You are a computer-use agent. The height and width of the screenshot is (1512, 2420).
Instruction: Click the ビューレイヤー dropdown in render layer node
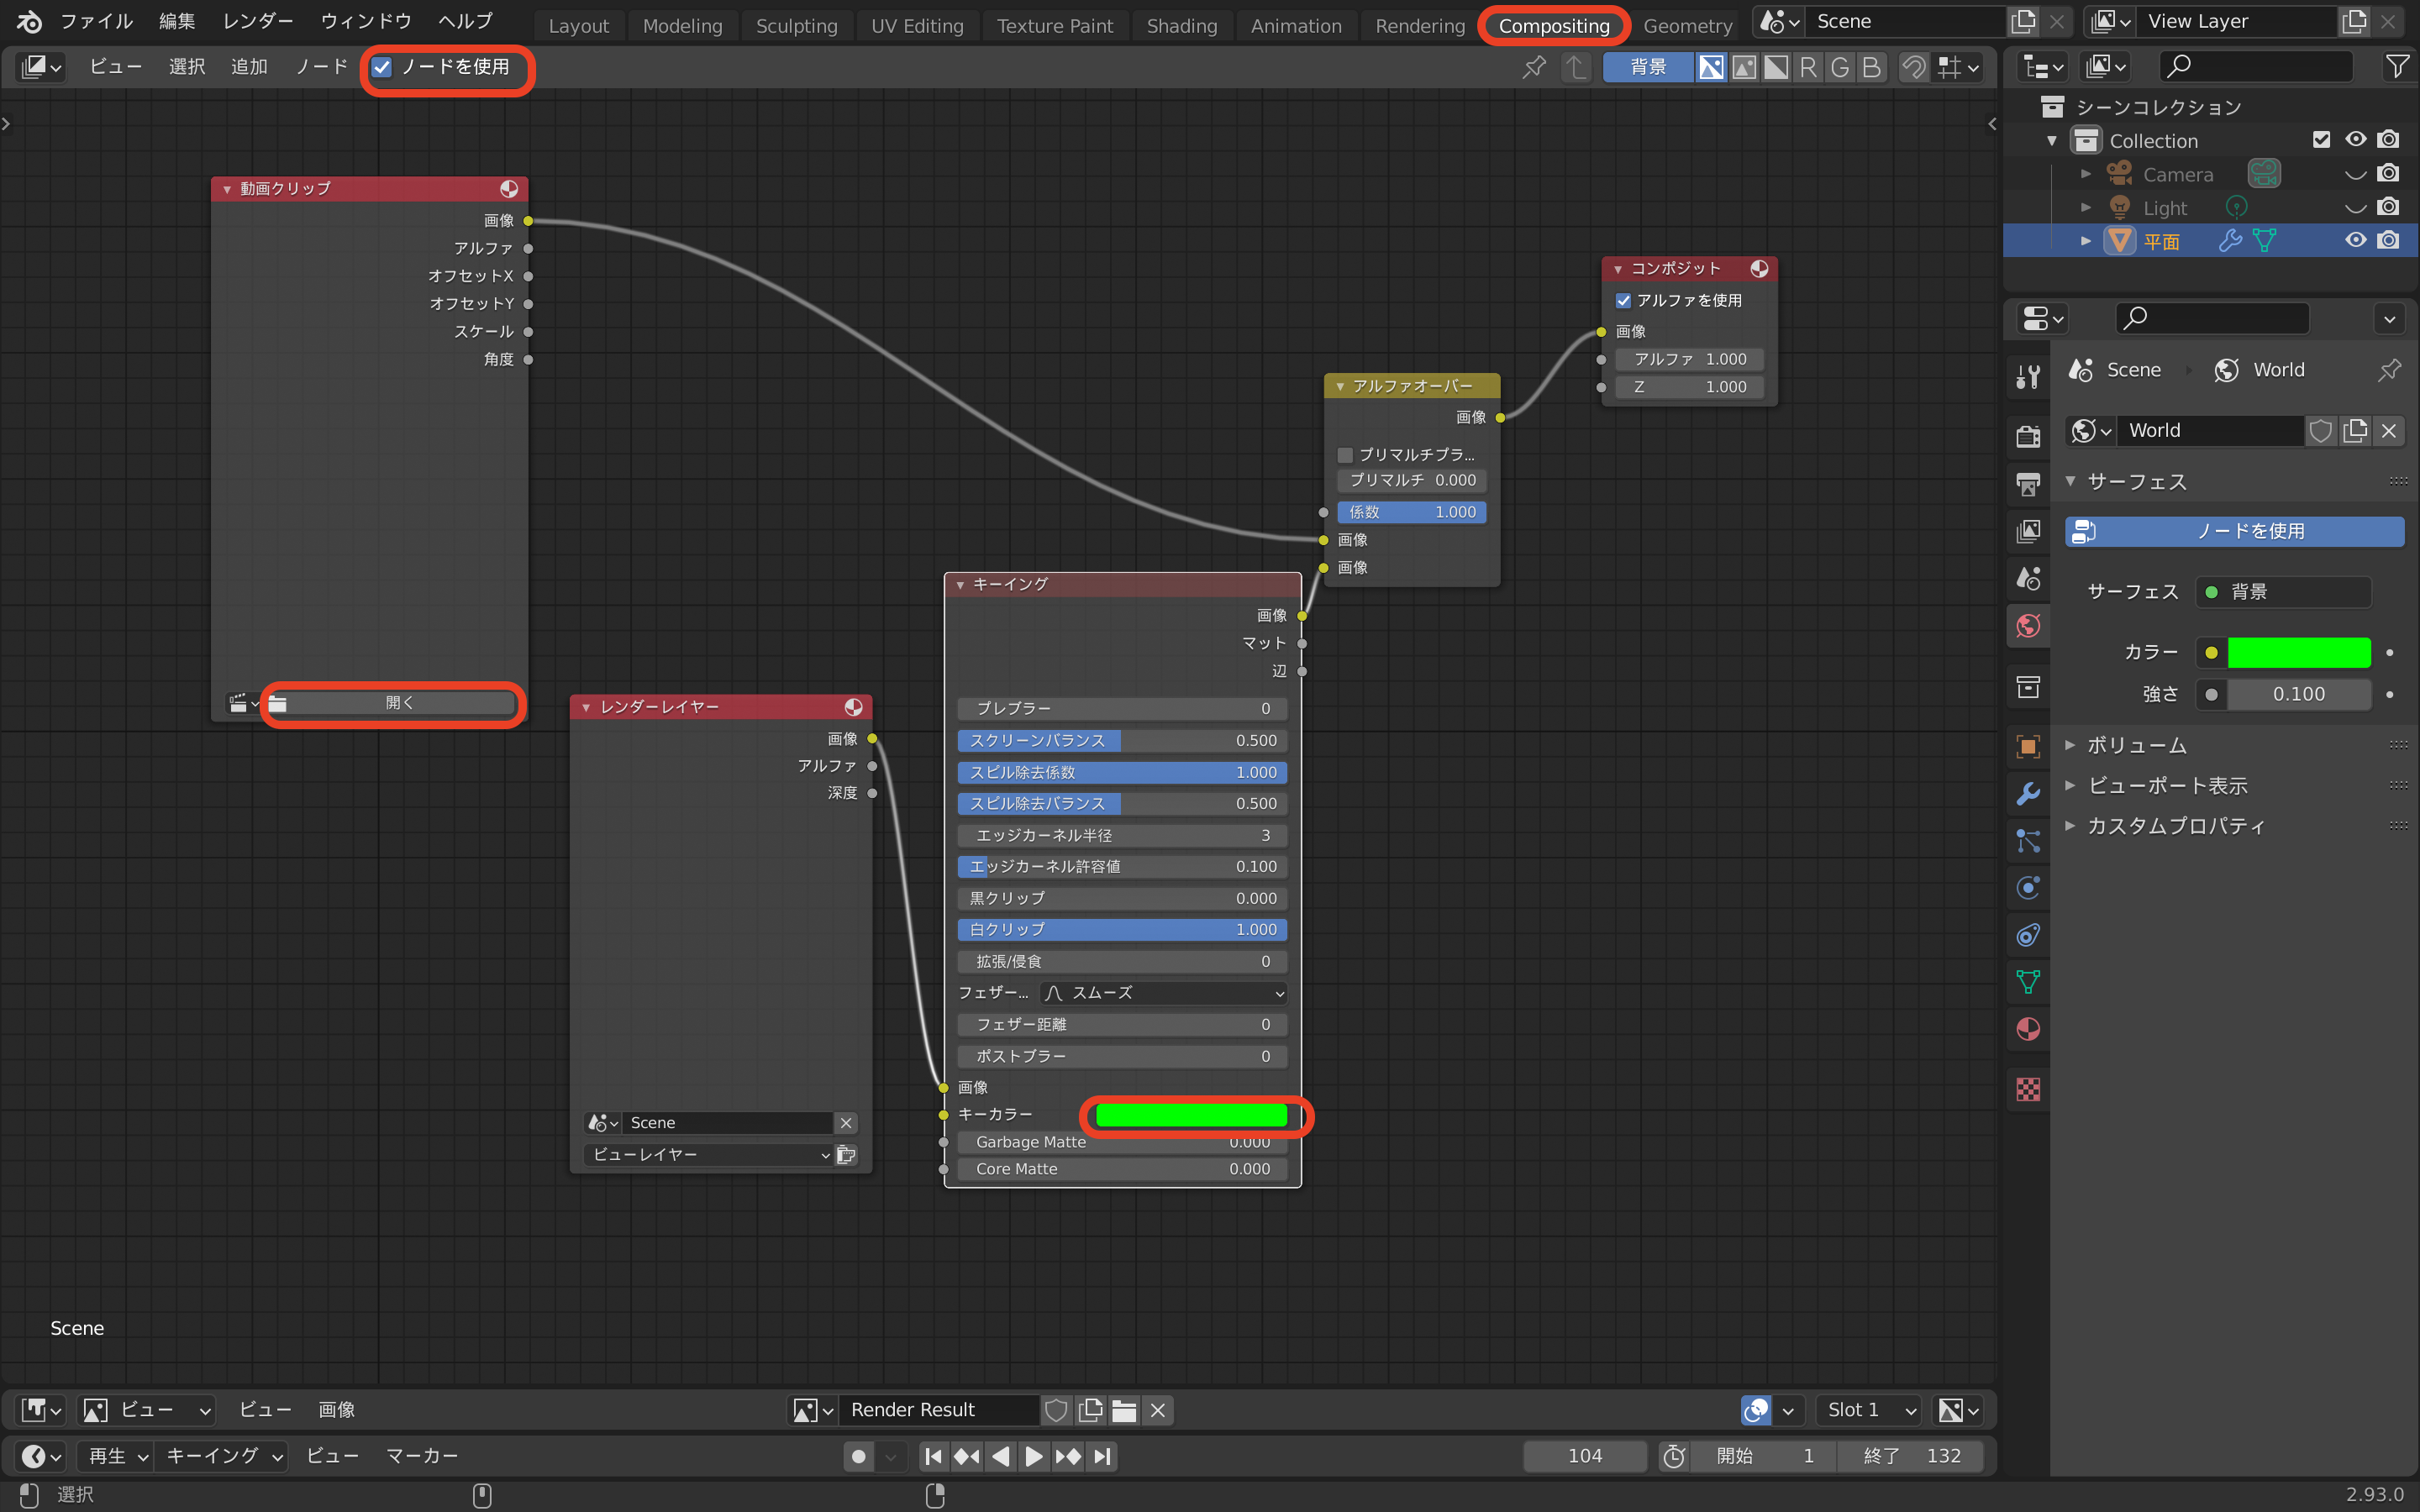coord(708,1153)
